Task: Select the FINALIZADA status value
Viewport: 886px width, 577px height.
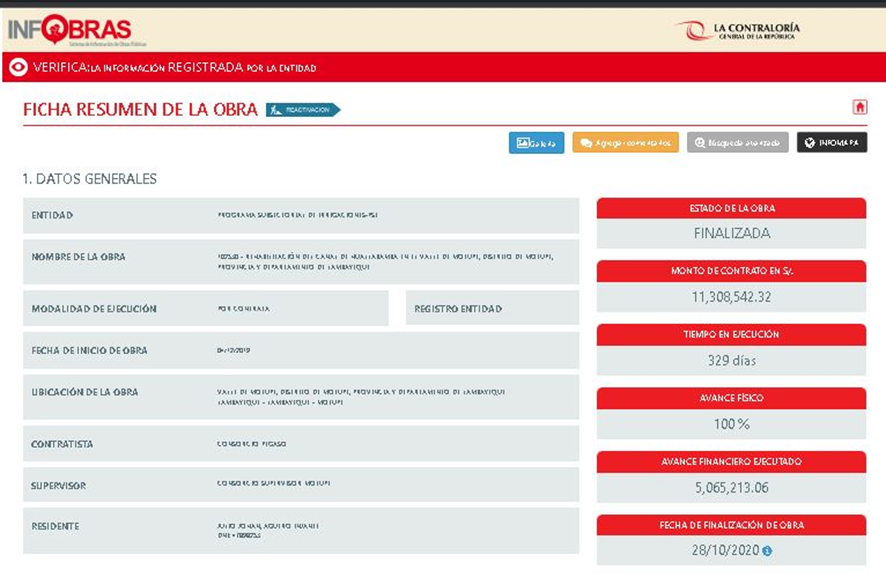Action: click(732, 233)
